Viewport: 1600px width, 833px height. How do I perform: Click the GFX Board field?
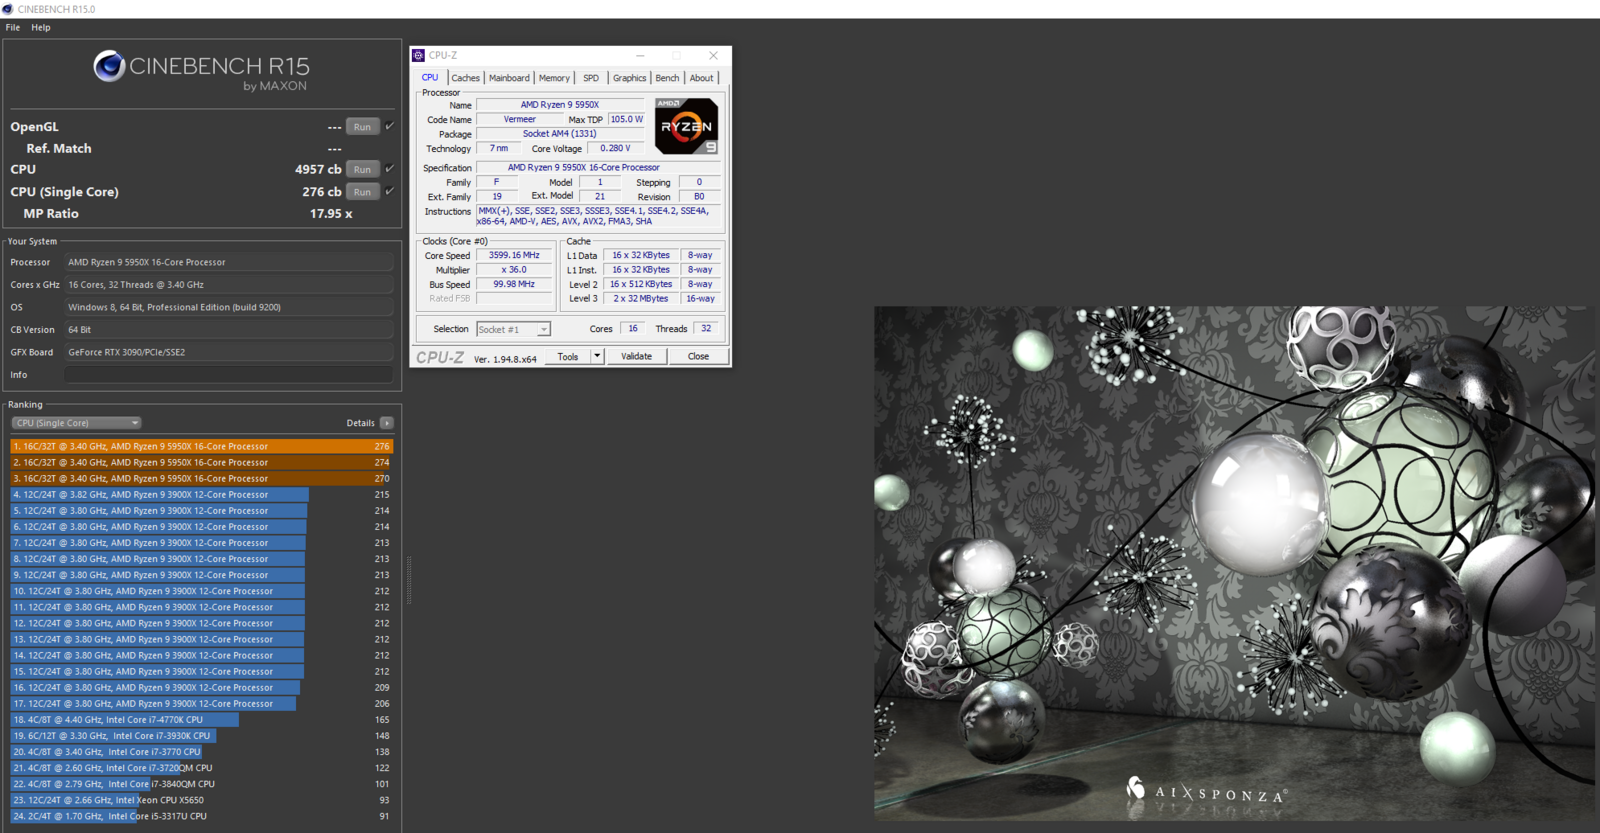229,352
